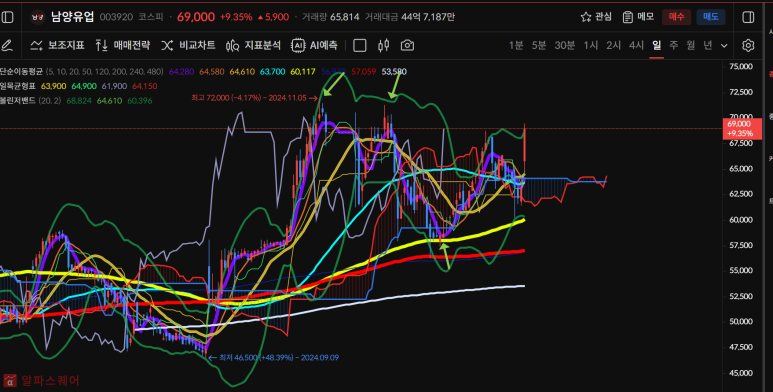
Task: Click the current price 69,000 in header
Action: pyautogui.click(x=196, y=17)
